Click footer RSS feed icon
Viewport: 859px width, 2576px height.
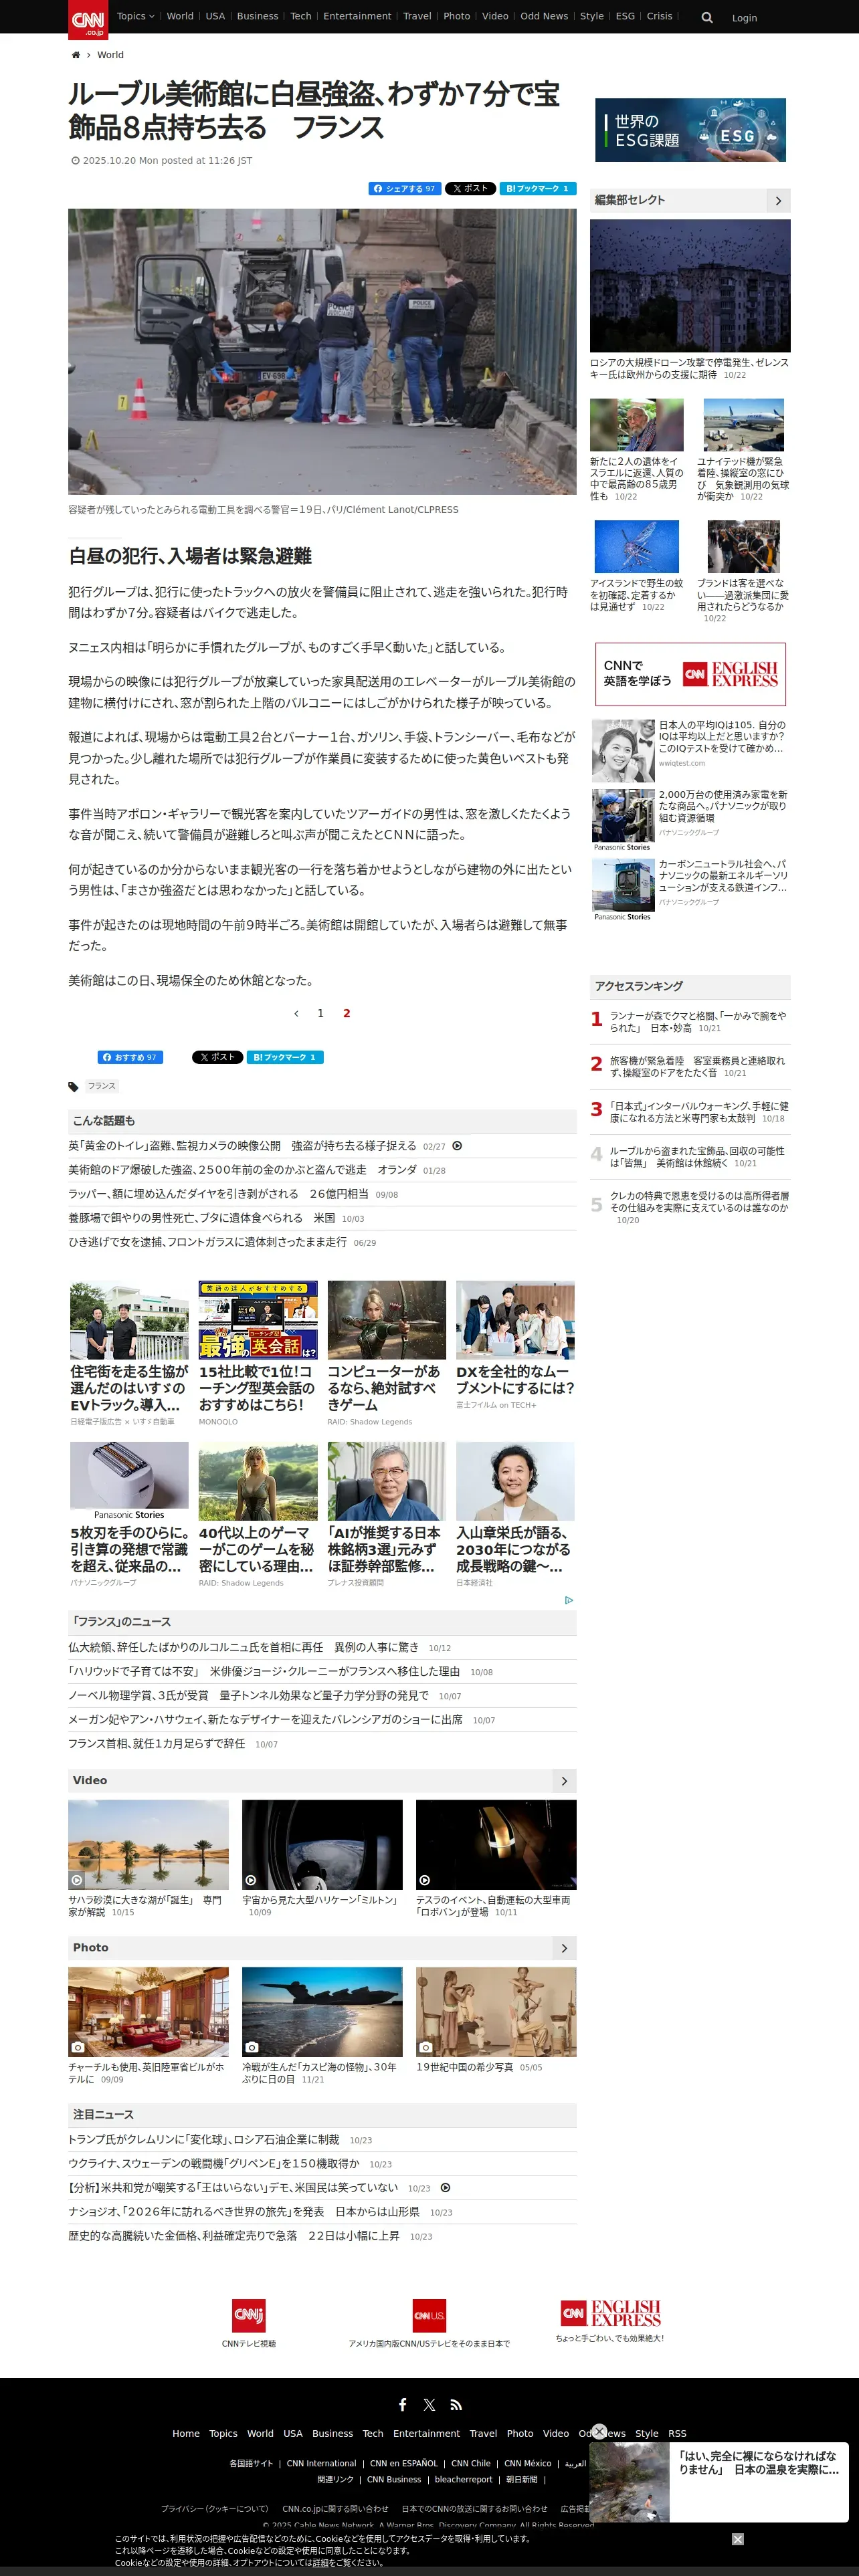click(456, 2405)
